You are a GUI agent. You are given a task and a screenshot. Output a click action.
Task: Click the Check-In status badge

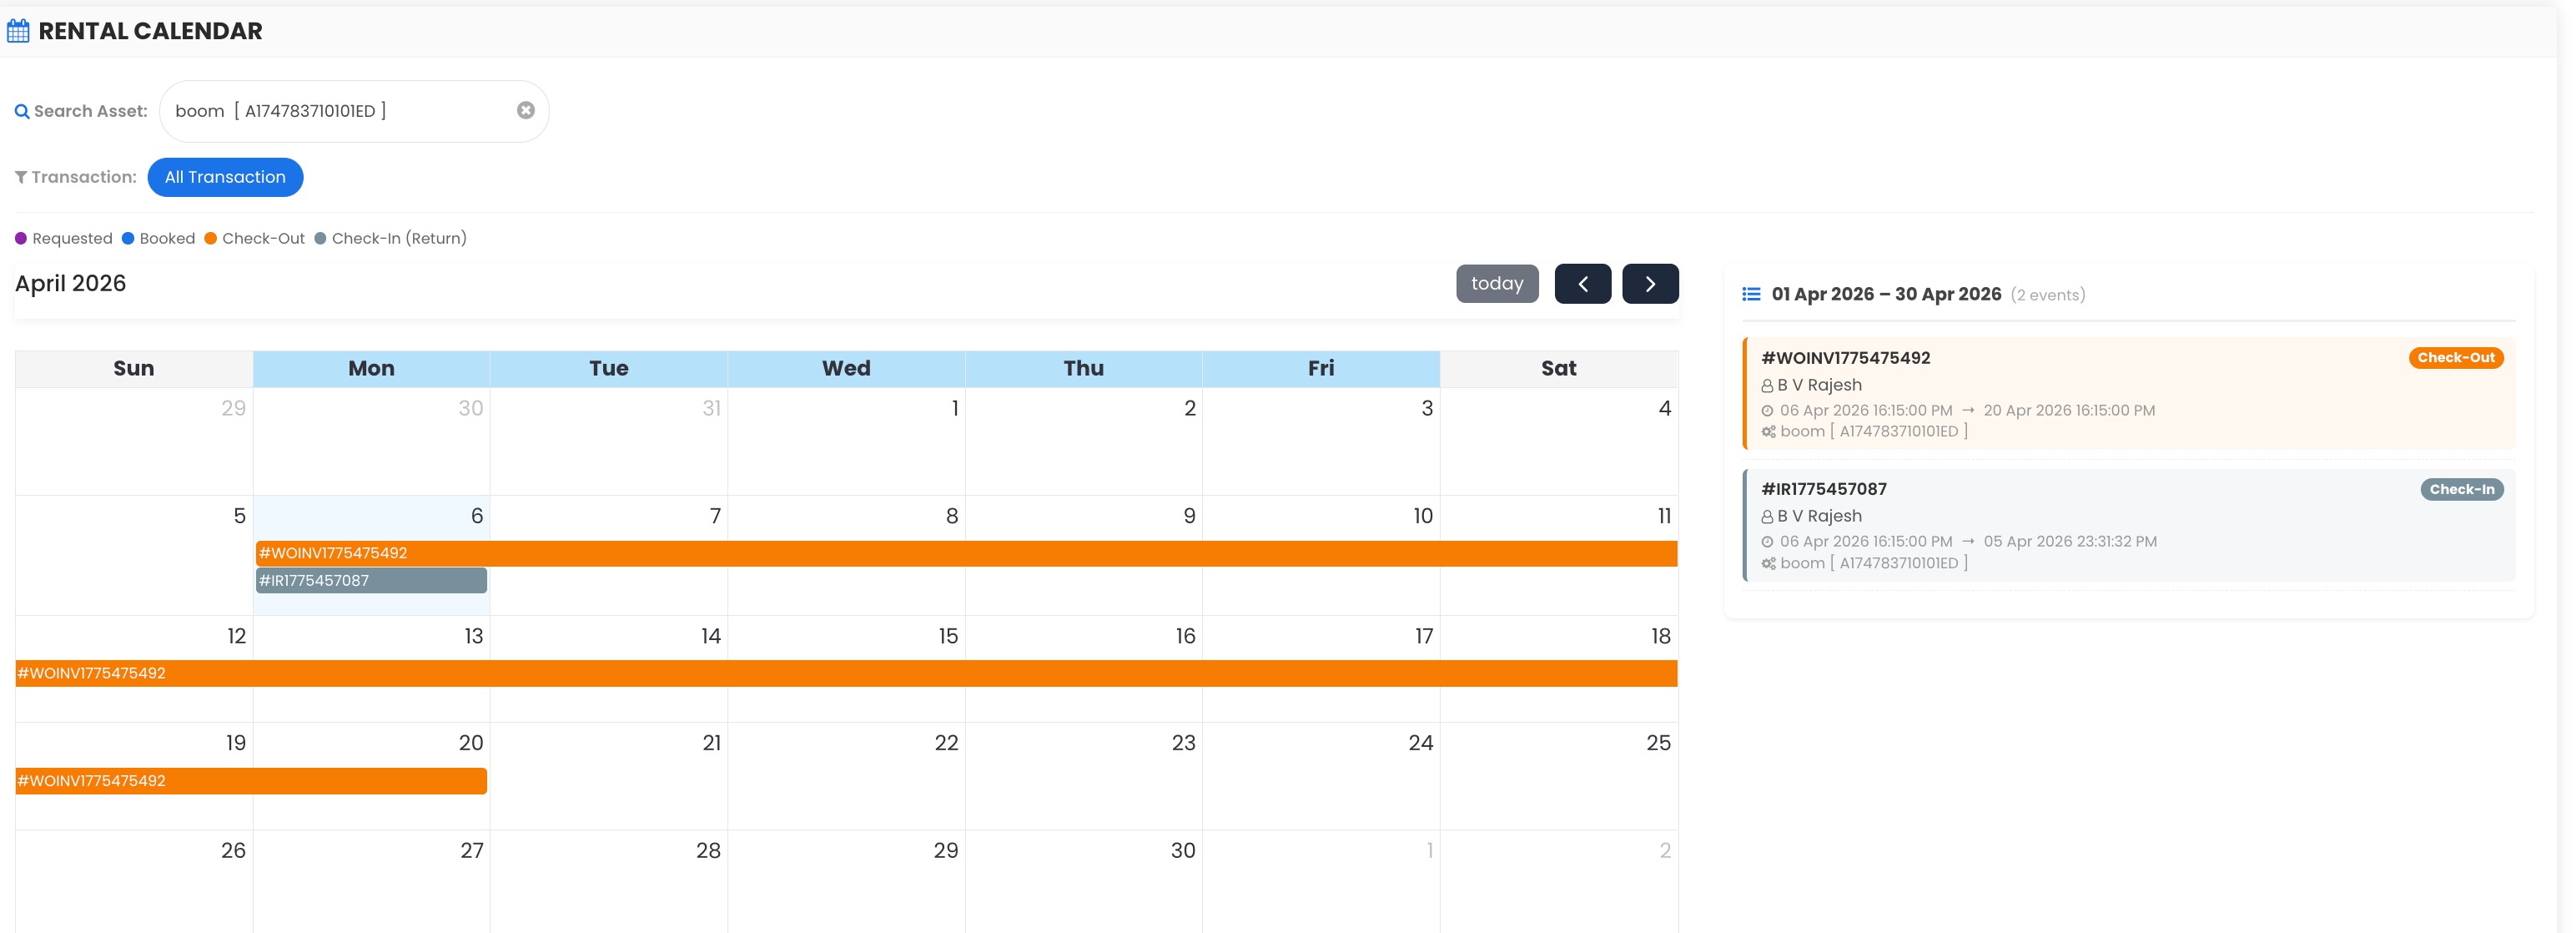(x=2461, y=489)
